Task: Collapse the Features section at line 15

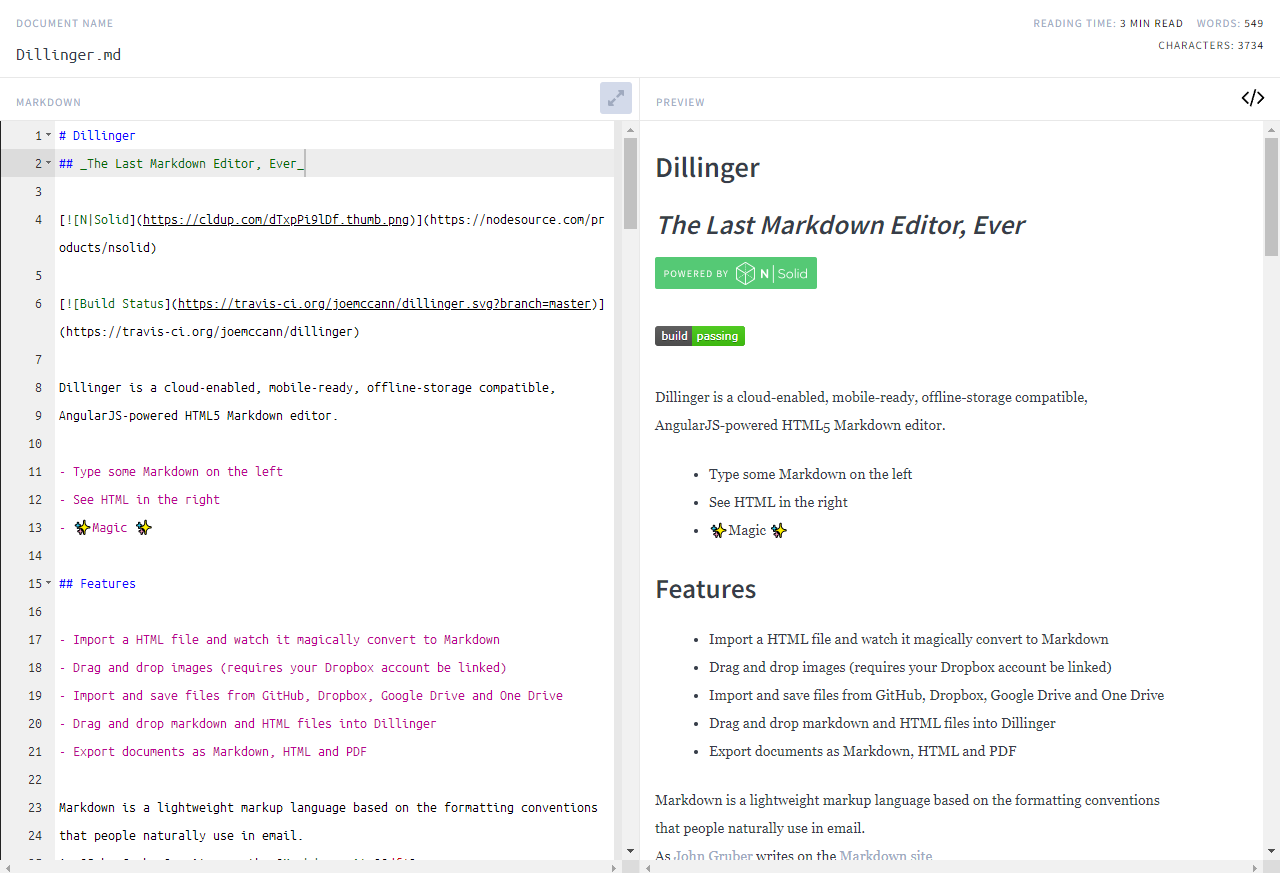Action: [48, 583]
